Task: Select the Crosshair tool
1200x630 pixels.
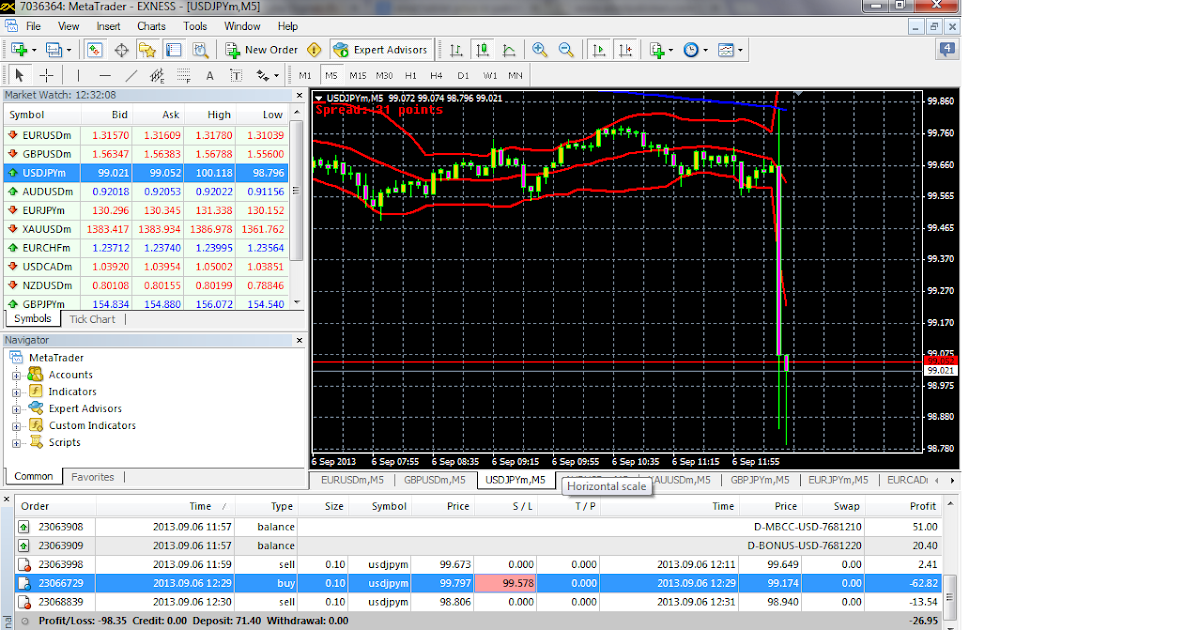Action: tap(46, 75)
